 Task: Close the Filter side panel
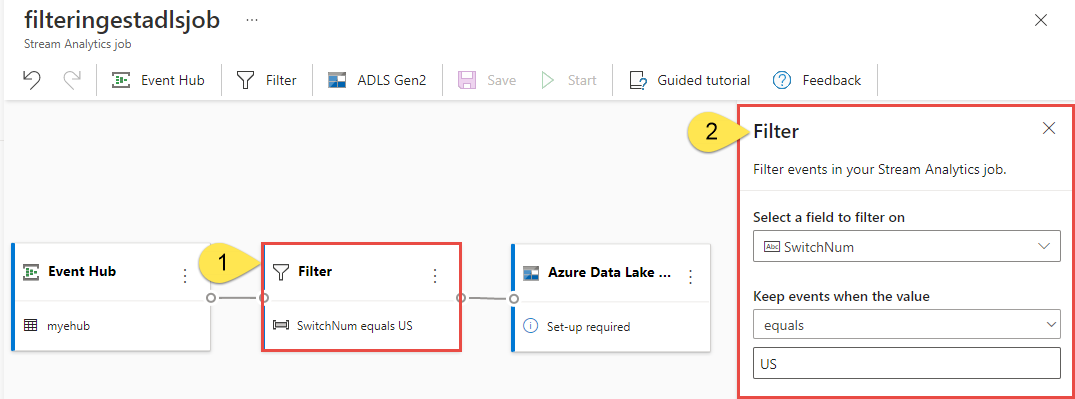pos(1048,128)
